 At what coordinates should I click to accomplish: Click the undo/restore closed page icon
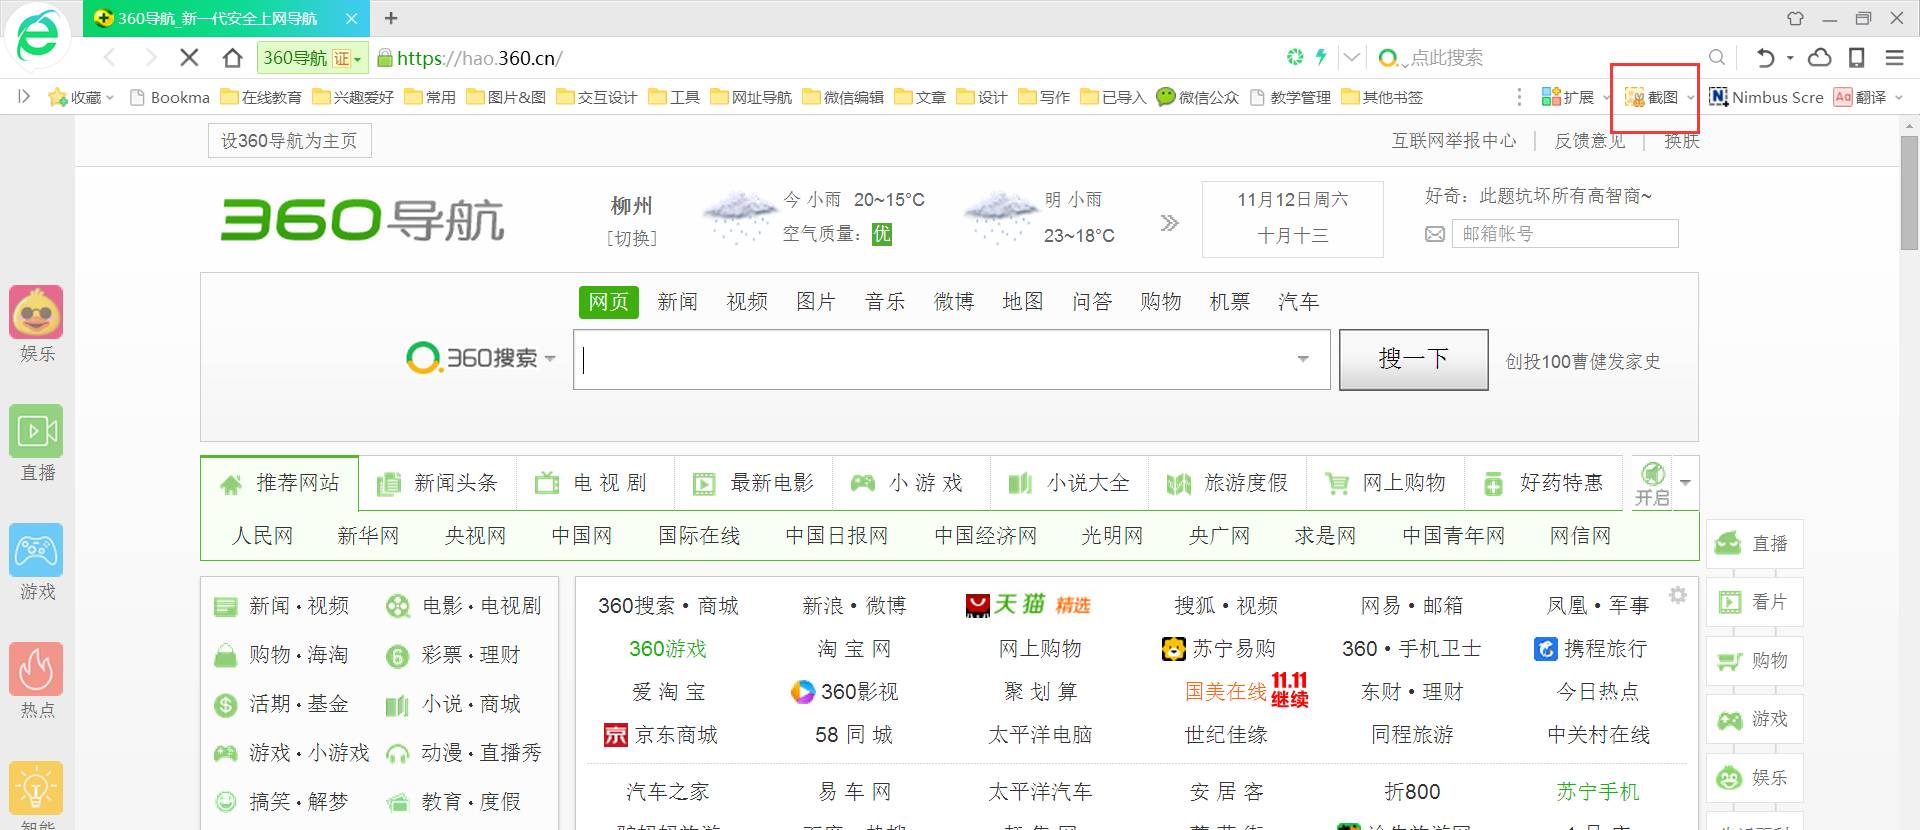click(1766, 58)
